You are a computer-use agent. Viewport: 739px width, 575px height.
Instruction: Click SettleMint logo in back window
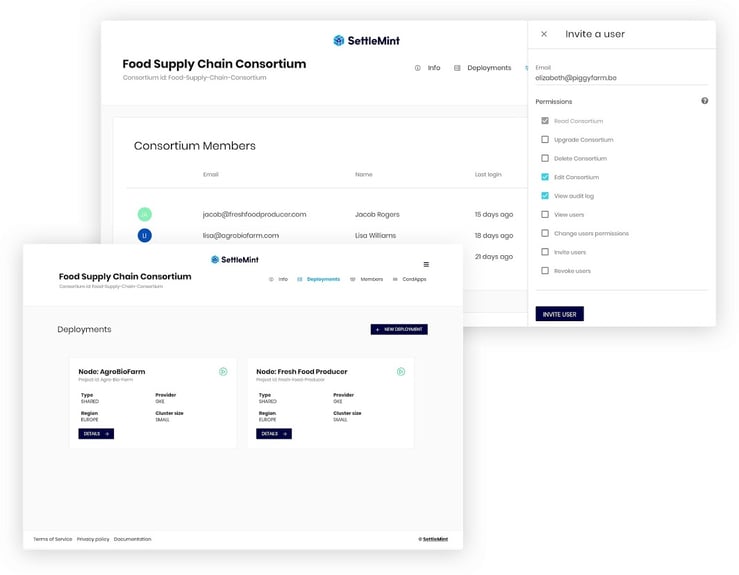pyautogui.click(x=366, y=41)
